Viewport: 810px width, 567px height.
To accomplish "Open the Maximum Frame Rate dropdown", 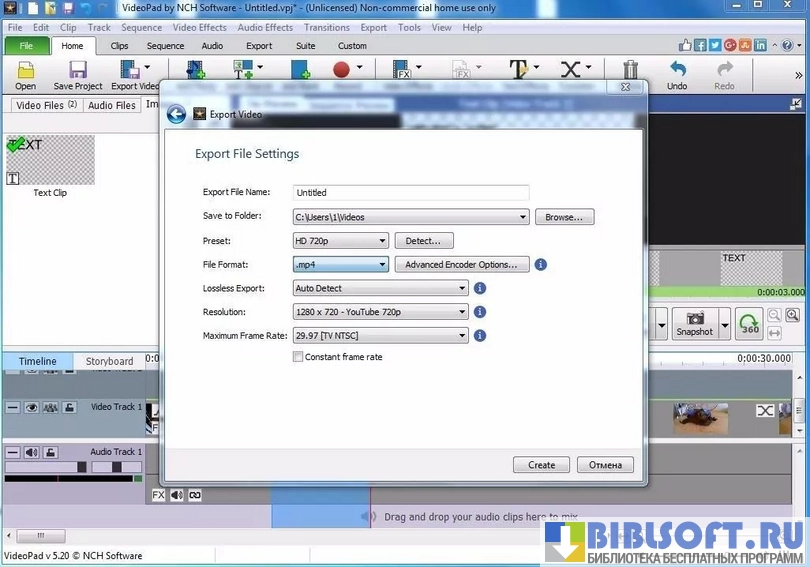I will point(380,336).
